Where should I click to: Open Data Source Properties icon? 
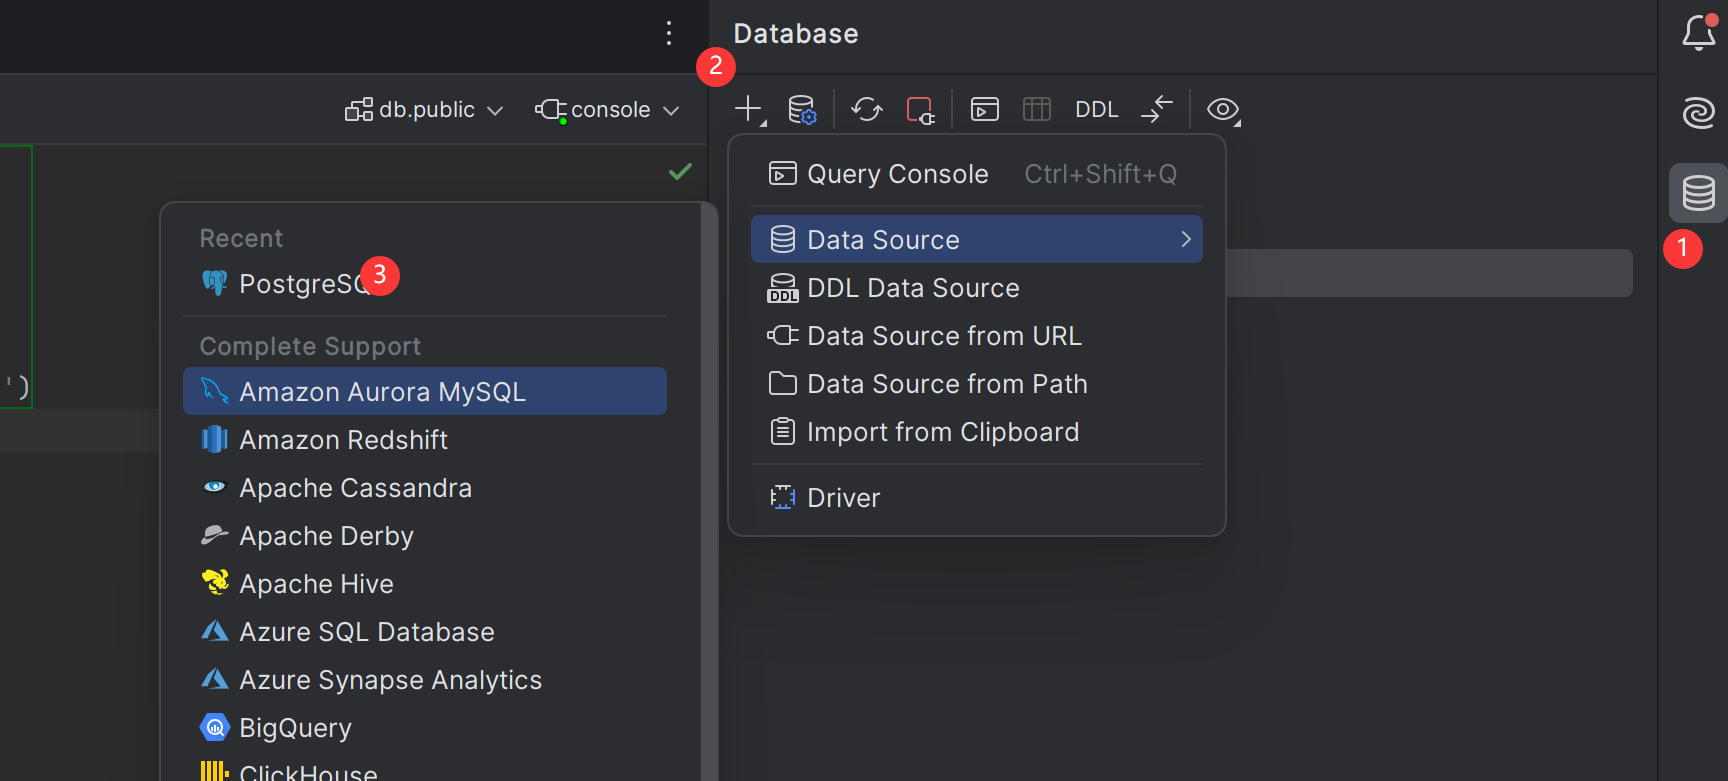(x=802, y=109)
